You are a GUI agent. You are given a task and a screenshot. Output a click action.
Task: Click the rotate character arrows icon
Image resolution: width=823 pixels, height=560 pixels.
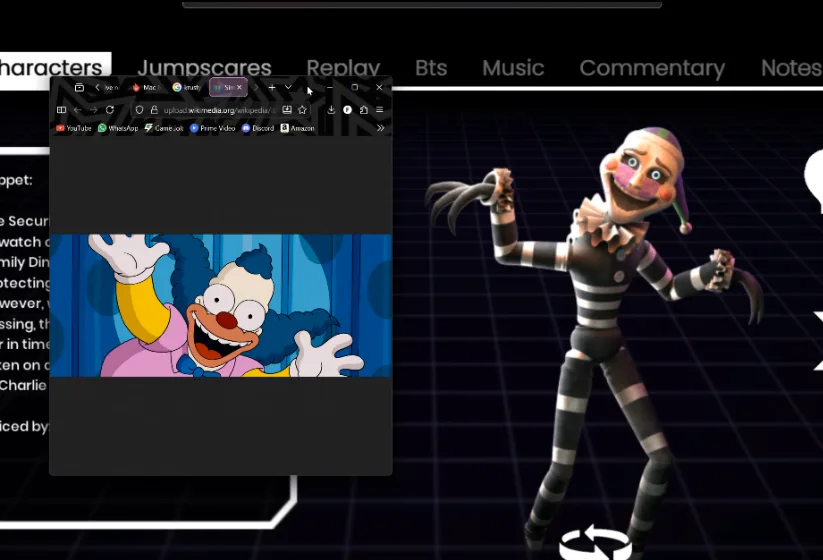[595, 542]
